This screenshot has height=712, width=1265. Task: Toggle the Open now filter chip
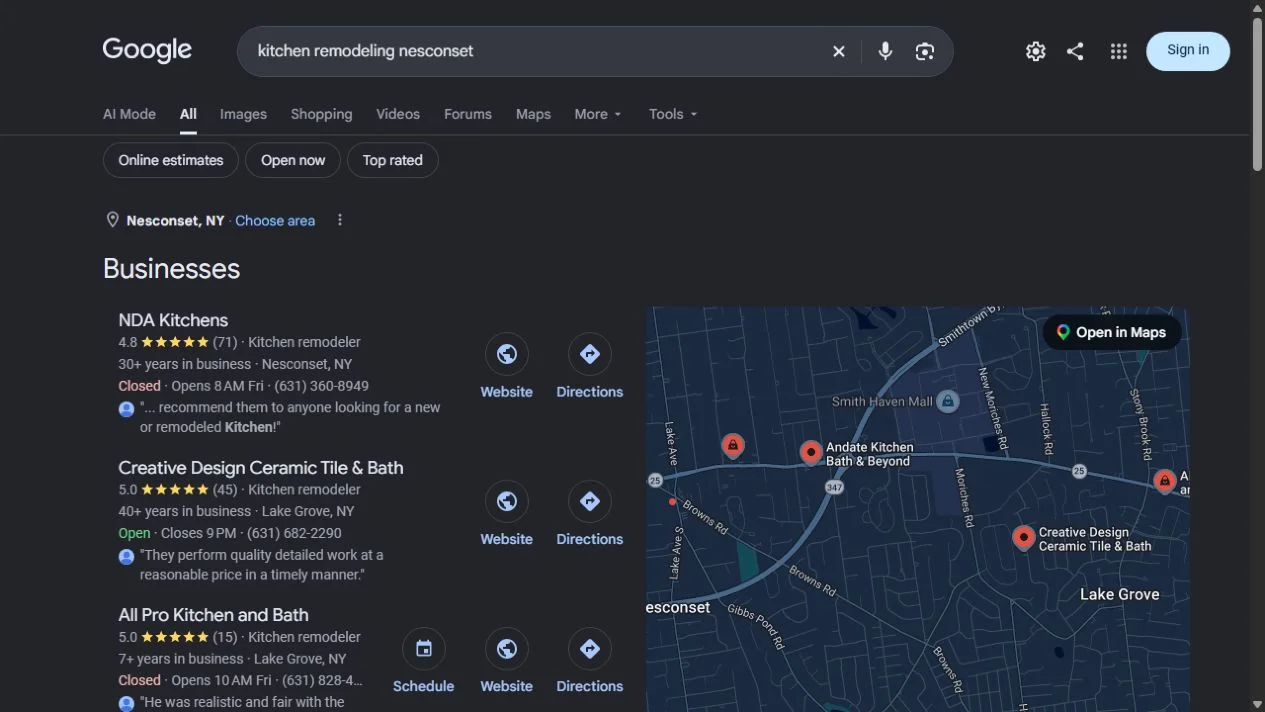(x=293, y=160)
